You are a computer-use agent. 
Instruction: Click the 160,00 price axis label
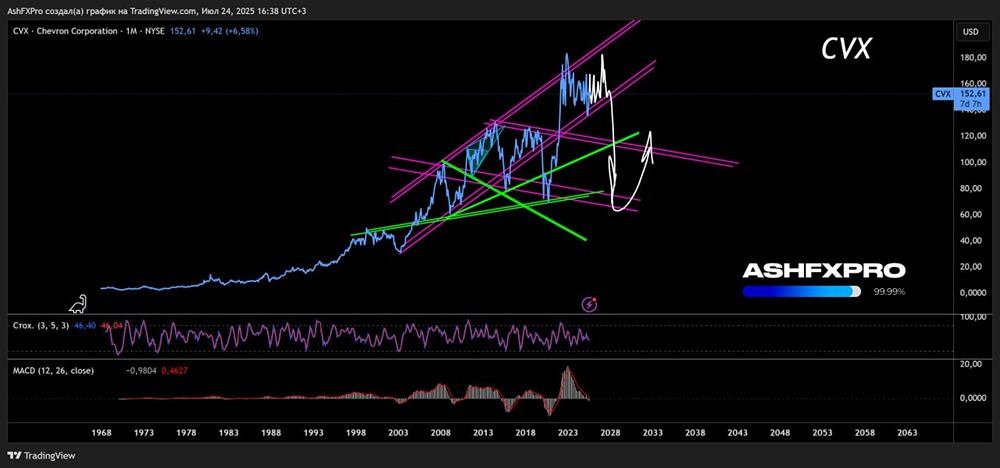coord(974,84)
